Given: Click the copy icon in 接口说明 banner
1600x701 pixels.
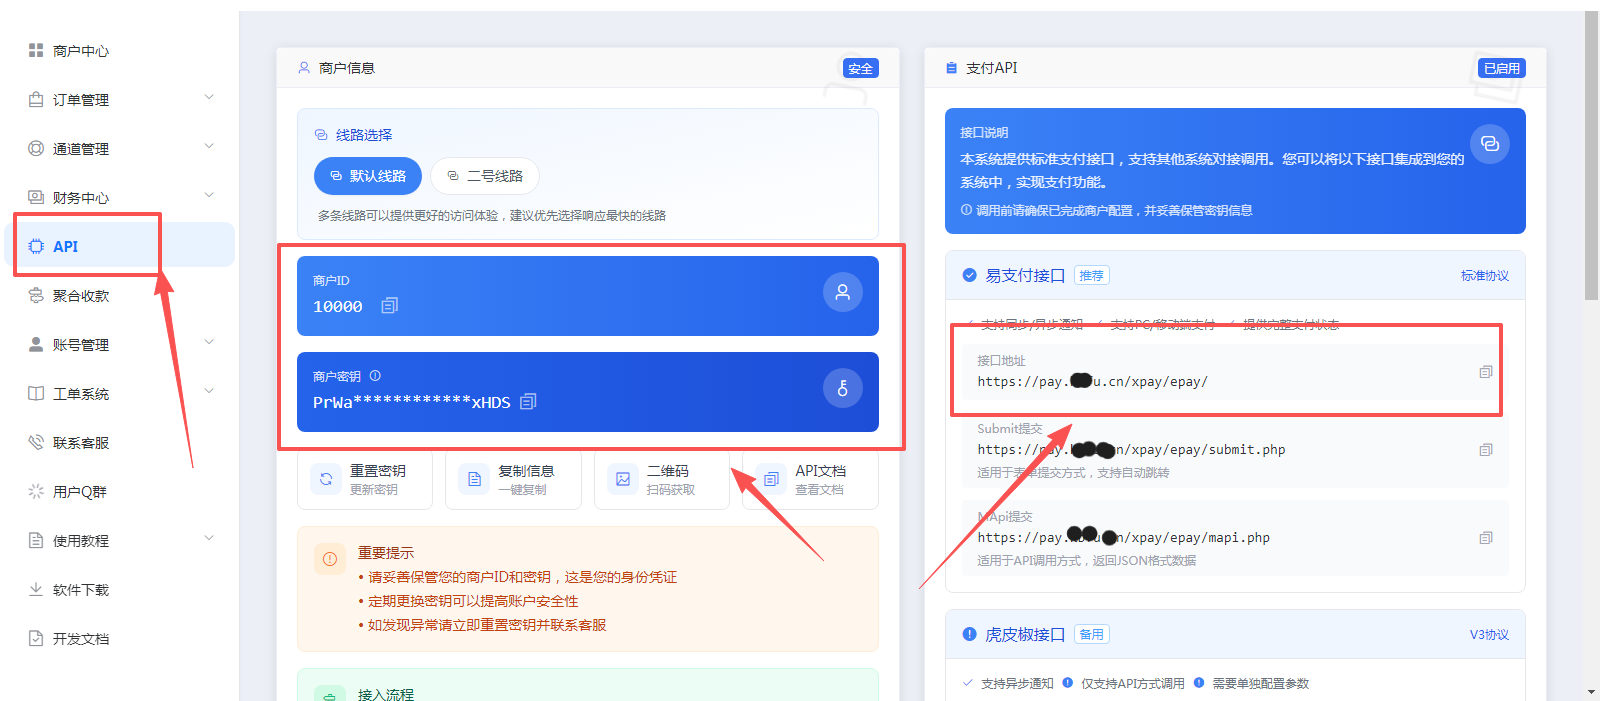Looking at the screenshot, I should [x=1490, y=144].
